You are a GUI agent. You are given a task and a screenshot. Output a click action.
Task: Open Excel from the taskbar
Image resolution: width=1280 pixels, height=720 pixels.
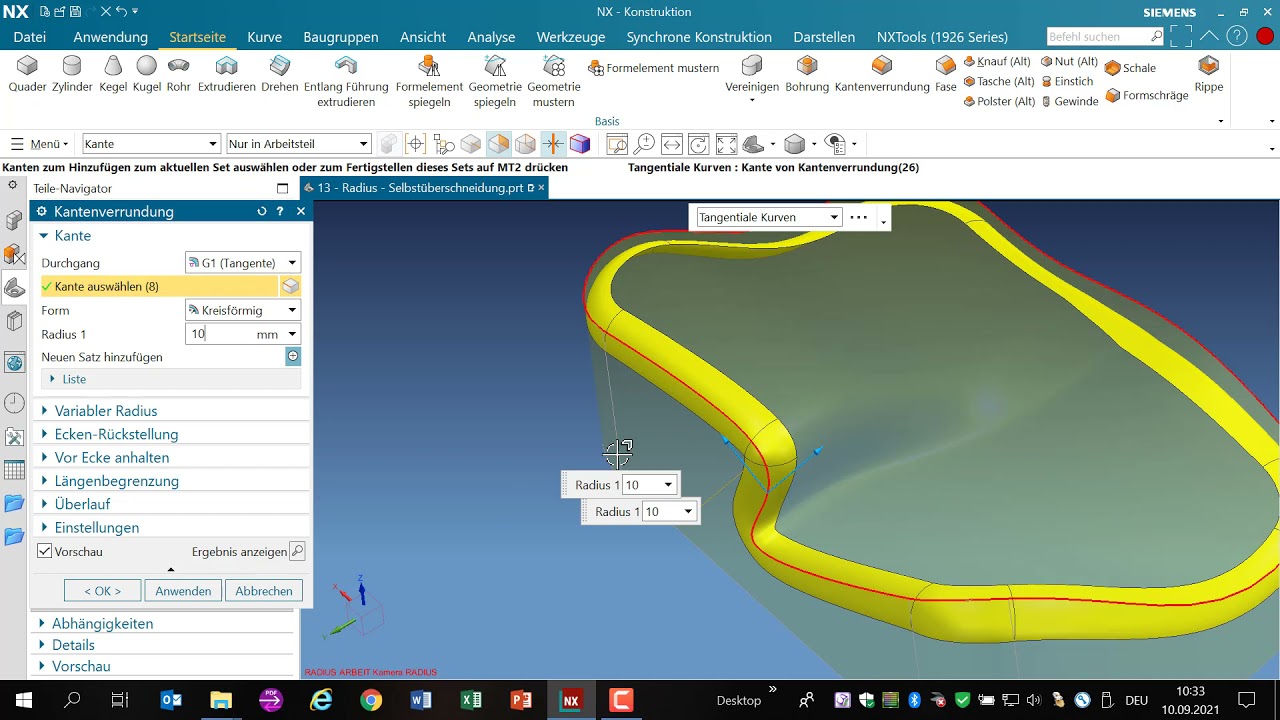(x=471, y=700)
